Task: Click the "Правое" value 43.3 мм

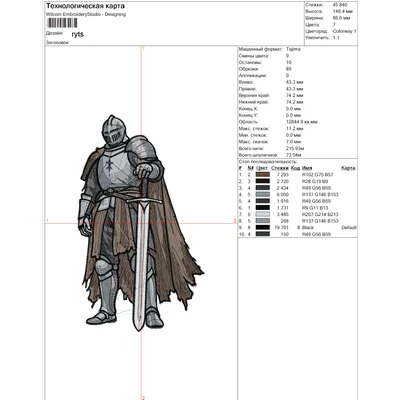Action: (295, 89)
